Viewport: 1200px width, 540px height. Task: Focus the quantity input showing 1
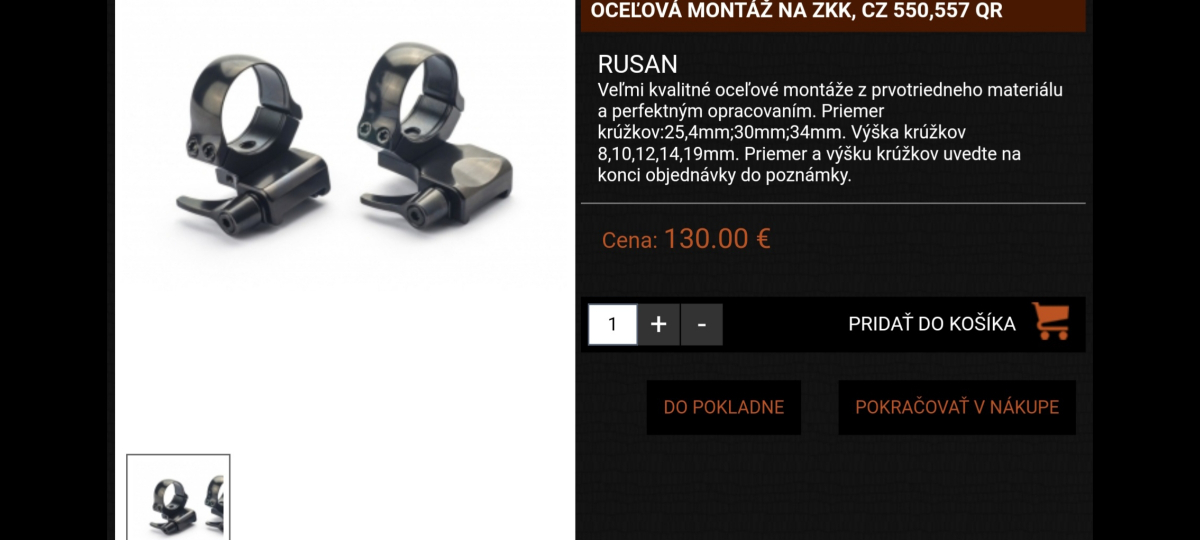[x=612, y=324]
